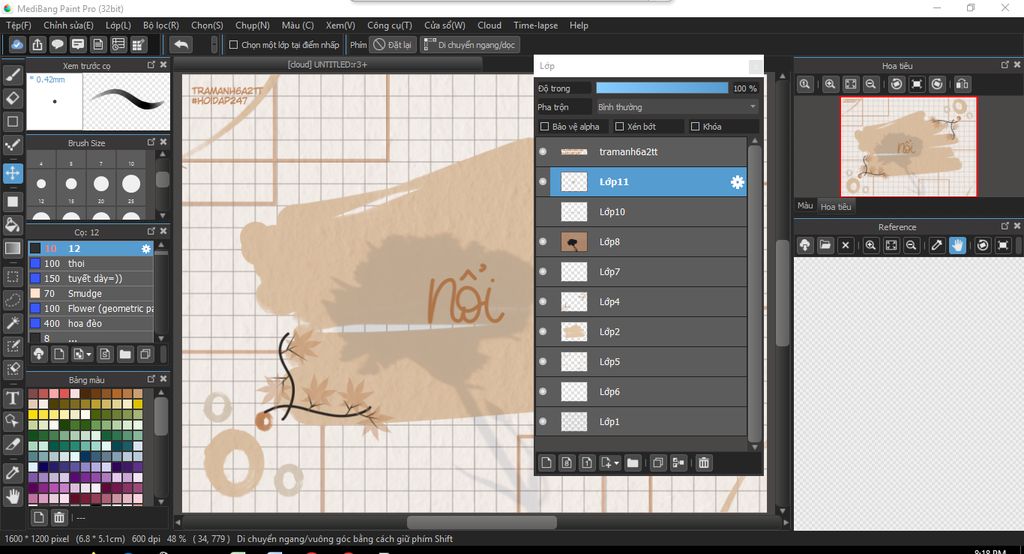Check the Bảo vệ alpha checkbox
This screenshot has height=554, width=1024.
click(544, 127)
